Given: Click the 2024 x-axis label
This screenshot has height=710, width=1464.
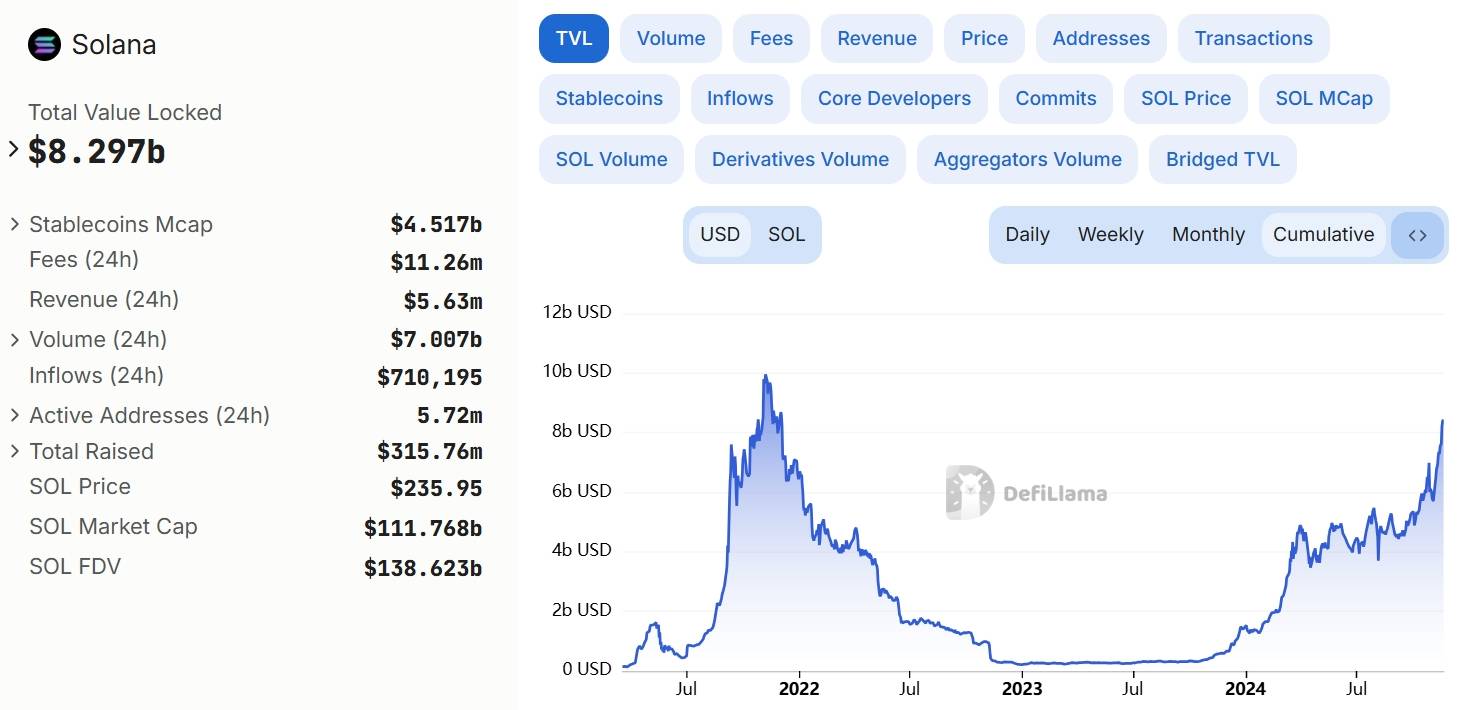Looking at the screenshot, I should [x=1246, y=689].
